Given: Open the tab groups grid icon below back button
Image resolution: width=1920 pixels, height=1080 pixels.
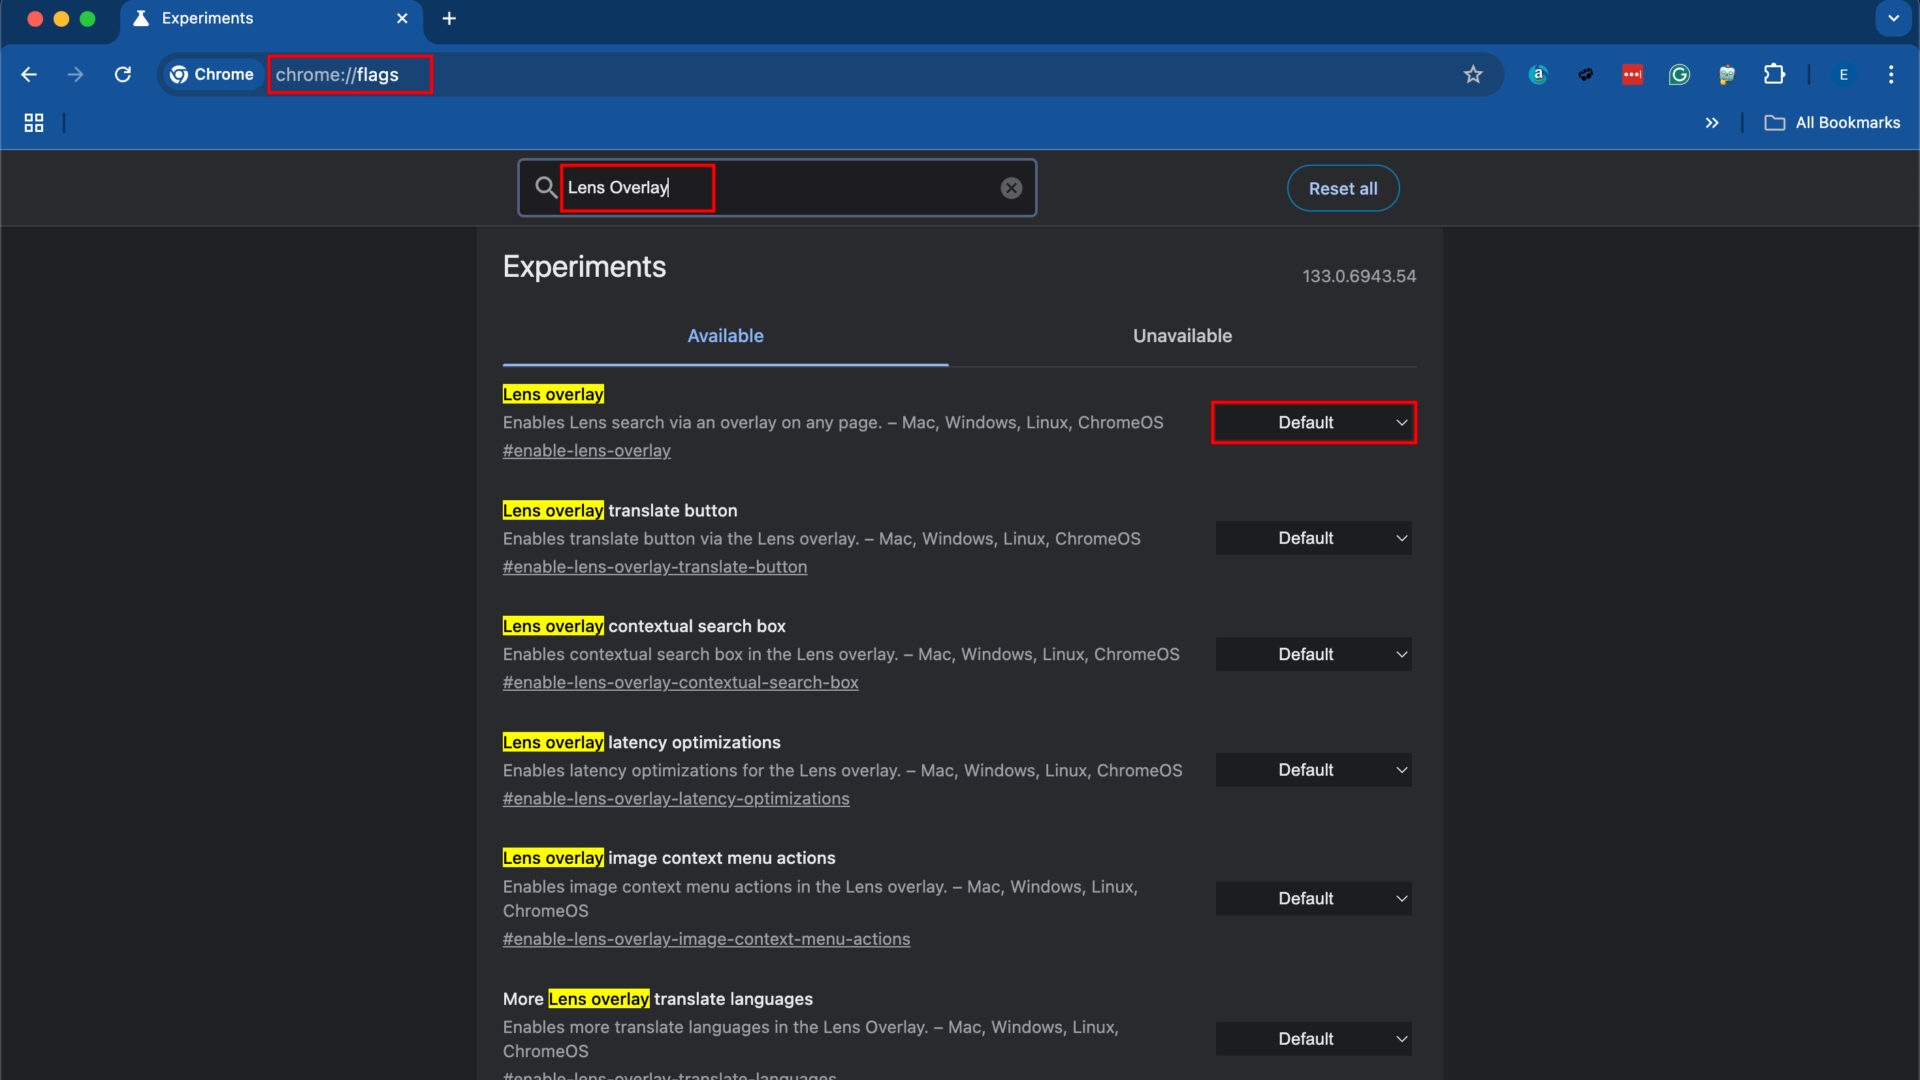Looking at the screenshot, I should (x=33, y=122).
